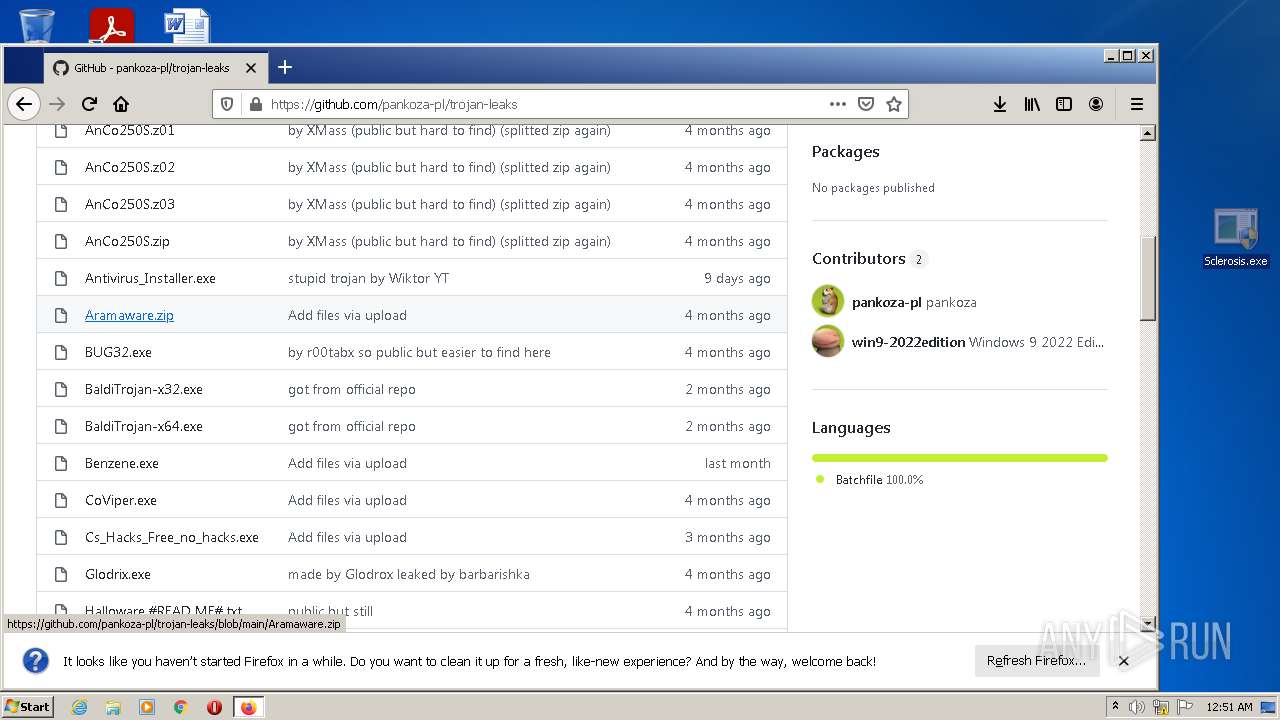Go back with the browser Back arrow
The image size is (1280, 720).
click(x=24, y=104)
